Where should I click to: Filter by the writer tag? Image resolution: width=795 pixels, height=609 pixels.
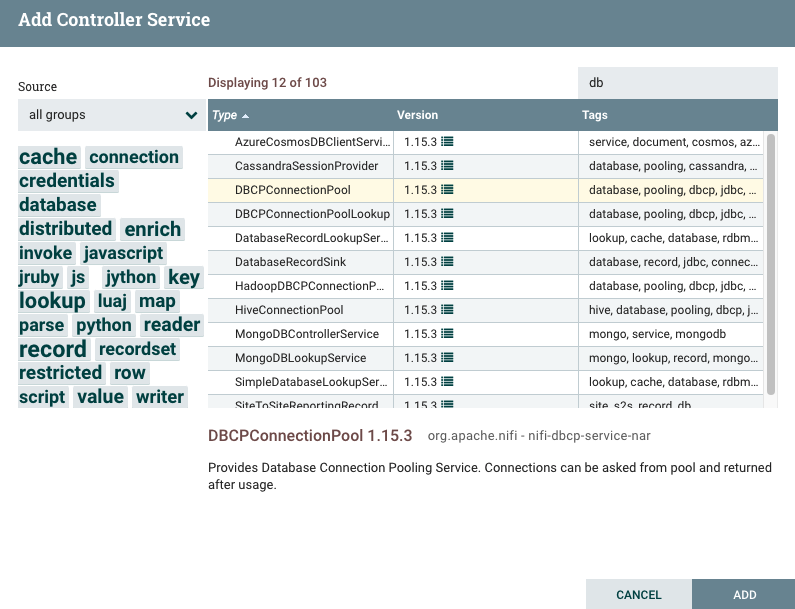point(160,397)
